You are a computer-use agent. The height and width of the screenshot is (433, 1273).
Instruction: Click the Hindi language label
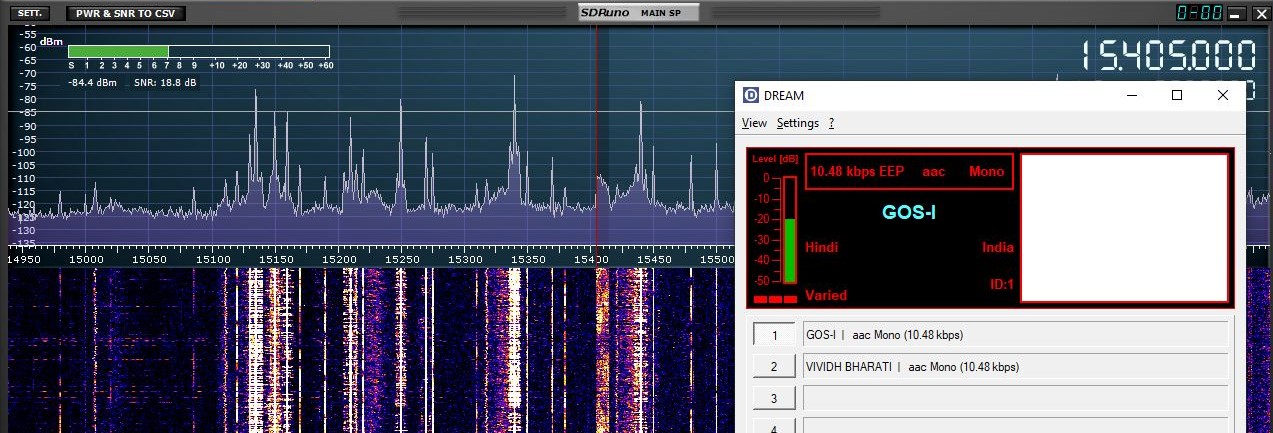point(821,247)
